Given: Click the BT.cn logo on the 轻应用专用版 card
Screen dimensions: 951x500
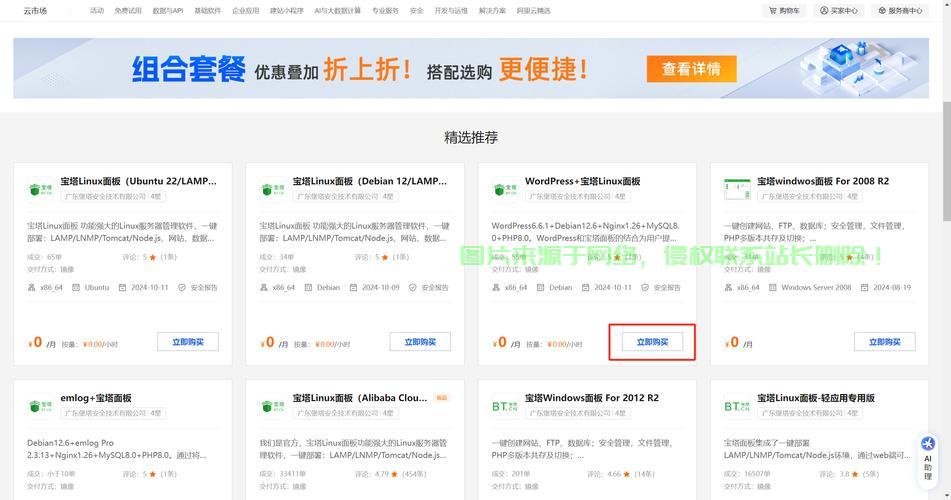Looking at the screenshot, I should [737, 406].
